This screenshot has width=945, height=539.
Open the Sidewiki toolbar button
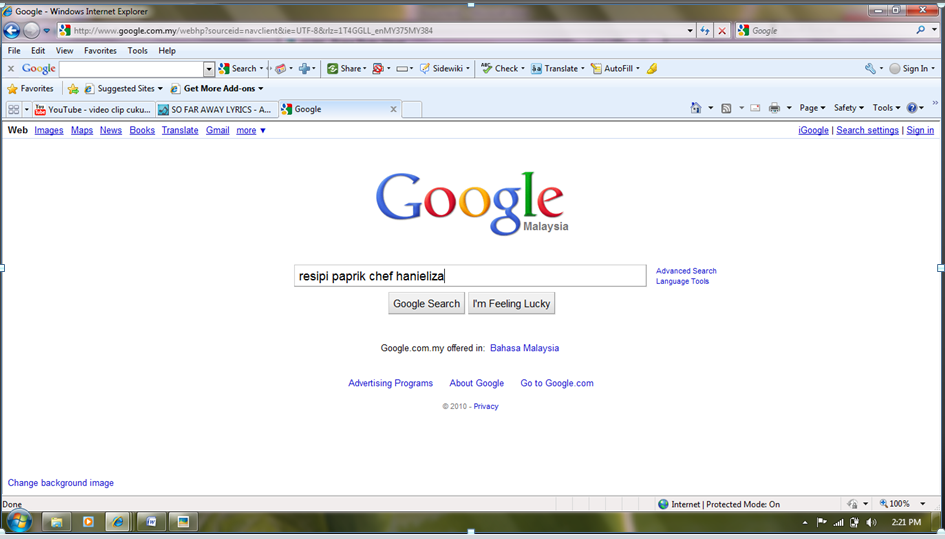point(444,69)
